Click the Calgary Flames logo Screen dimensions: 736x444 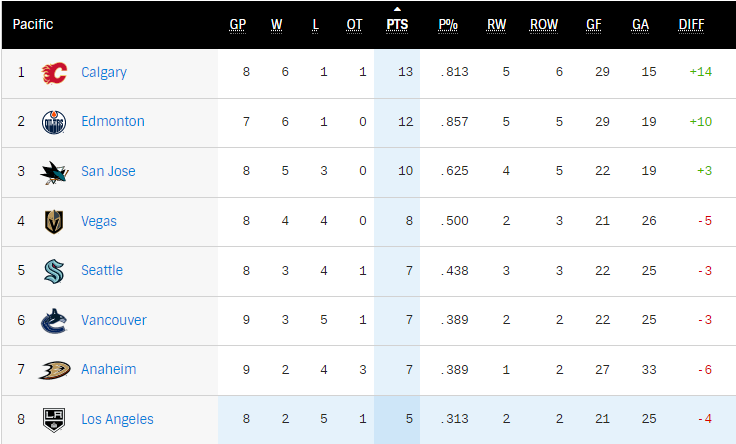[54, 73]
